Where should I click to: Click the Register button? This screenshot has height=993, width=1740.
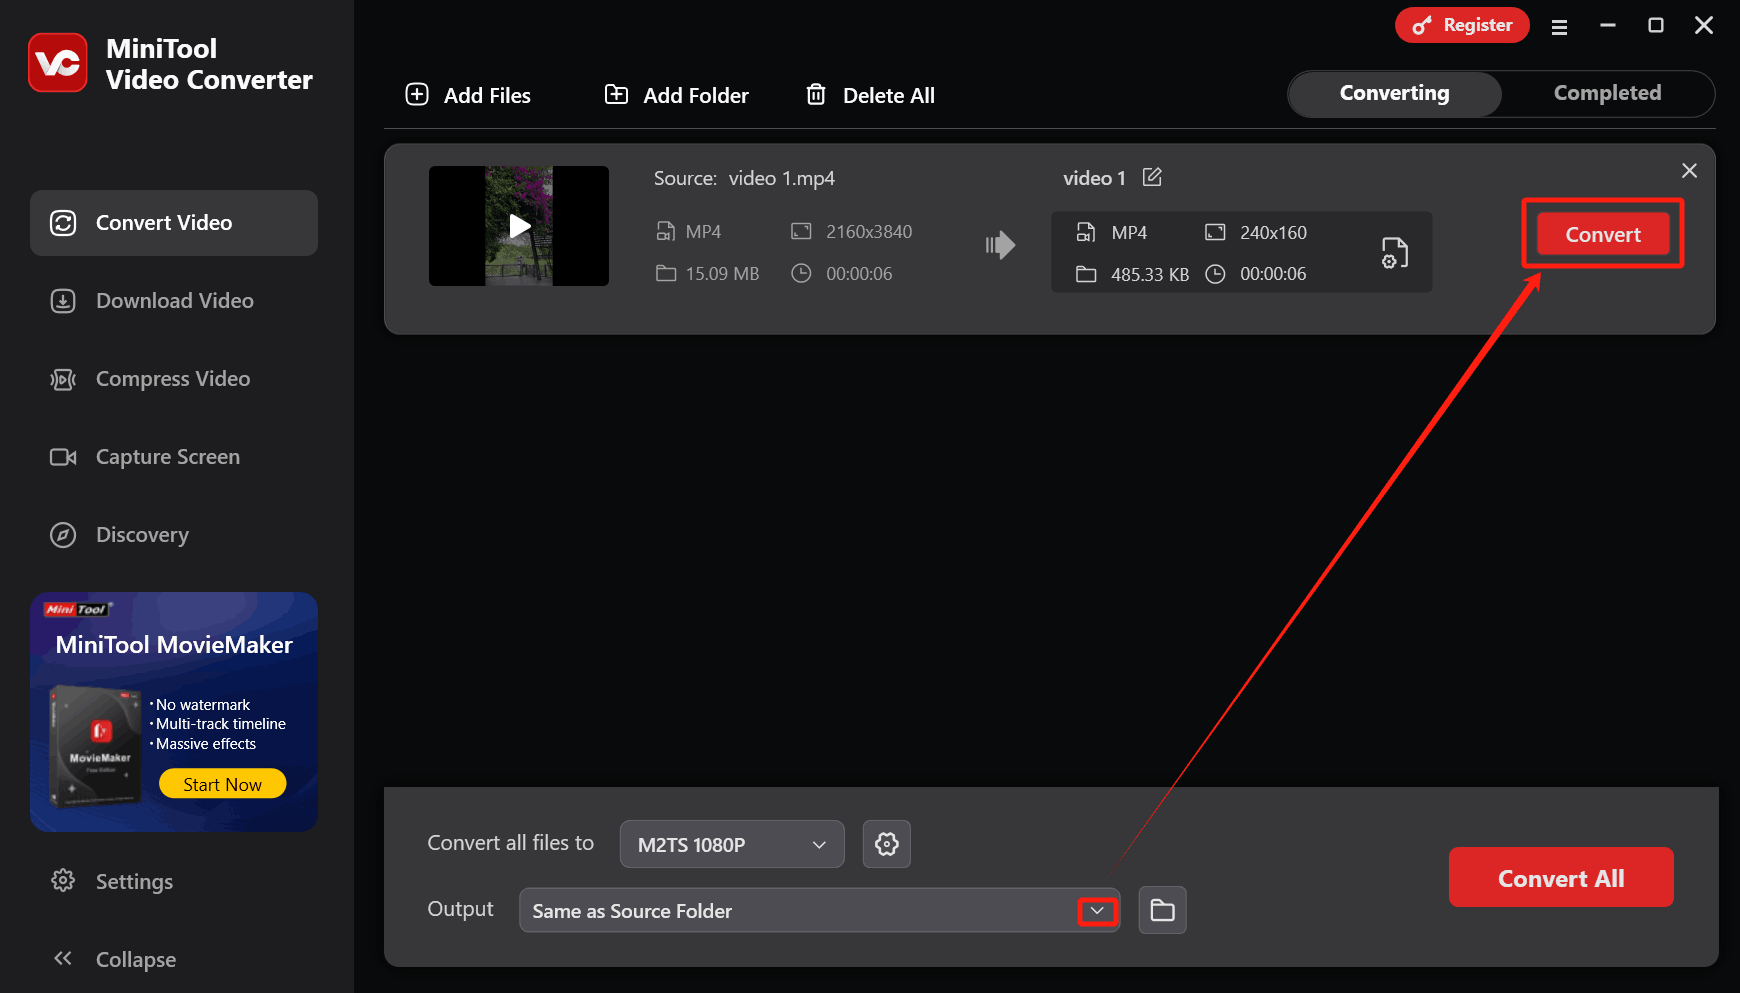coord(1462,25)
